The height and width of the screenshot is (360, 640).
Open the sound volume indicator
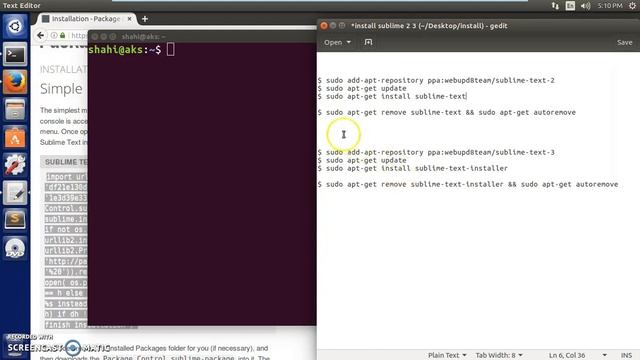point(586,6)
